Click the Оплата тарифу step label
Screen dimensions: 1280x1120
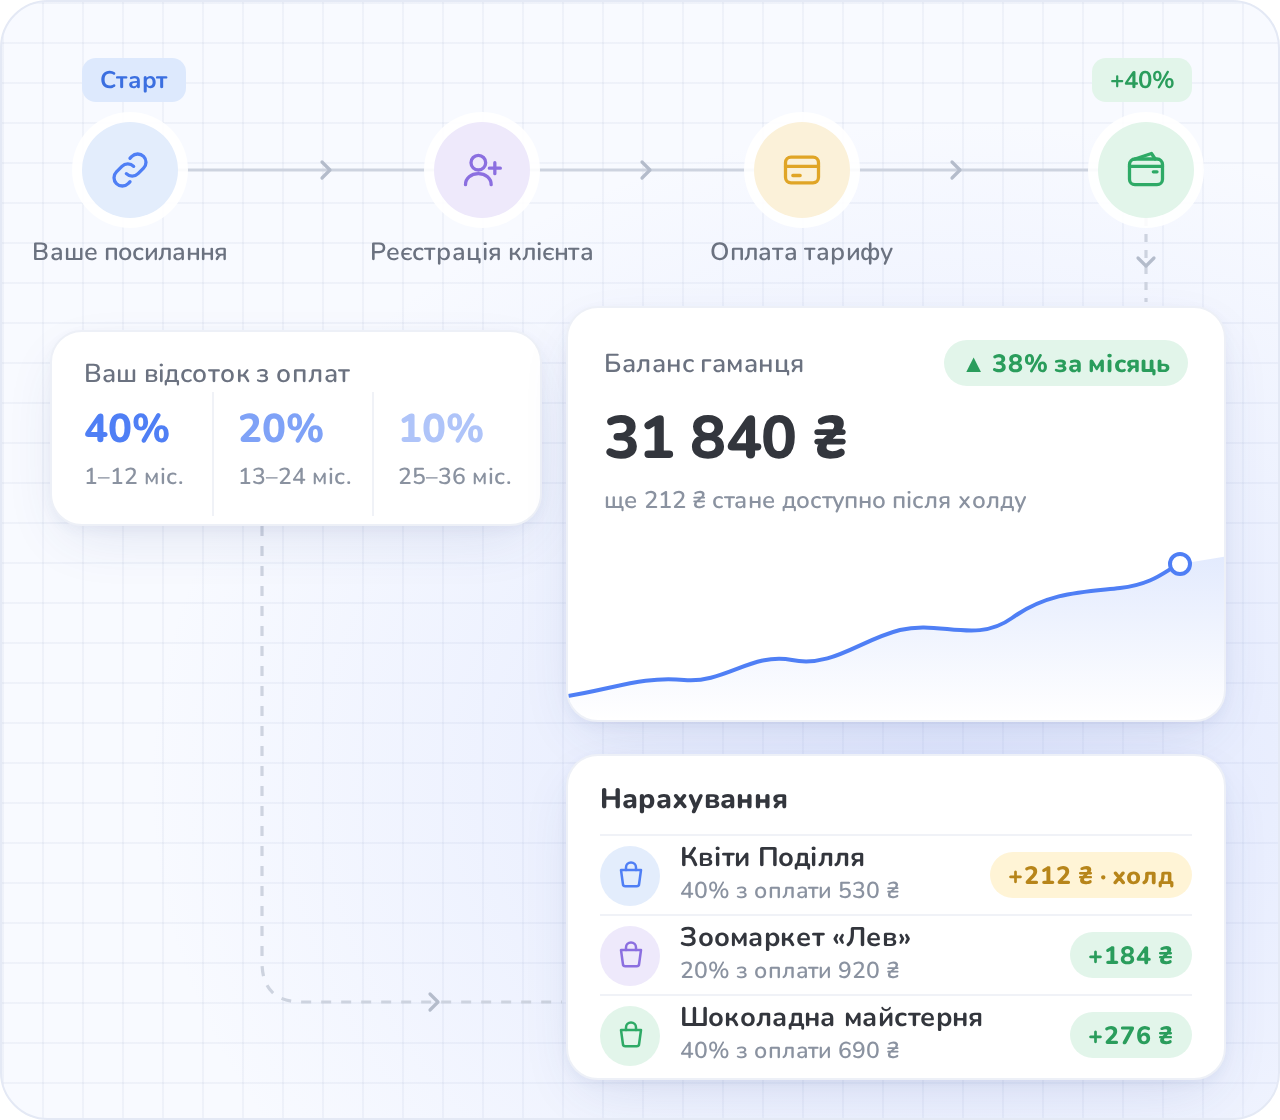click(802, 252)
